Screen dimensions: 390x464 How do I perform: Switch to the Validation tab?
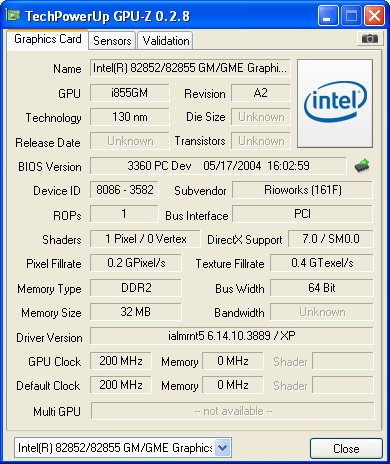pos(165,41)
